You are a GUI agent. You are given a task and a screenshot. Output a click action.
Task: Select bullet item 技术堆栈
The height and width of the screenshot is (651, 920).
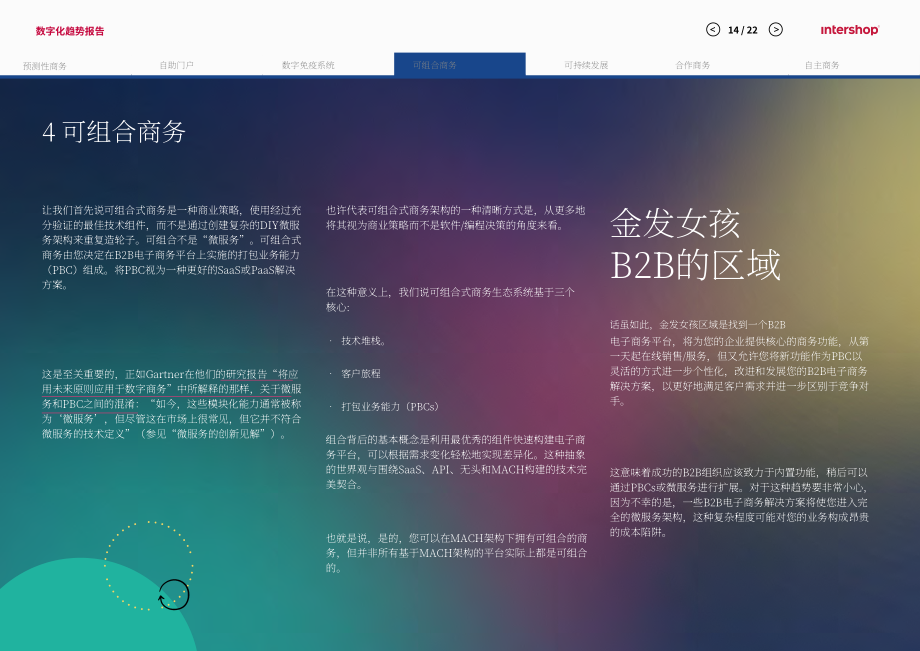363,341
